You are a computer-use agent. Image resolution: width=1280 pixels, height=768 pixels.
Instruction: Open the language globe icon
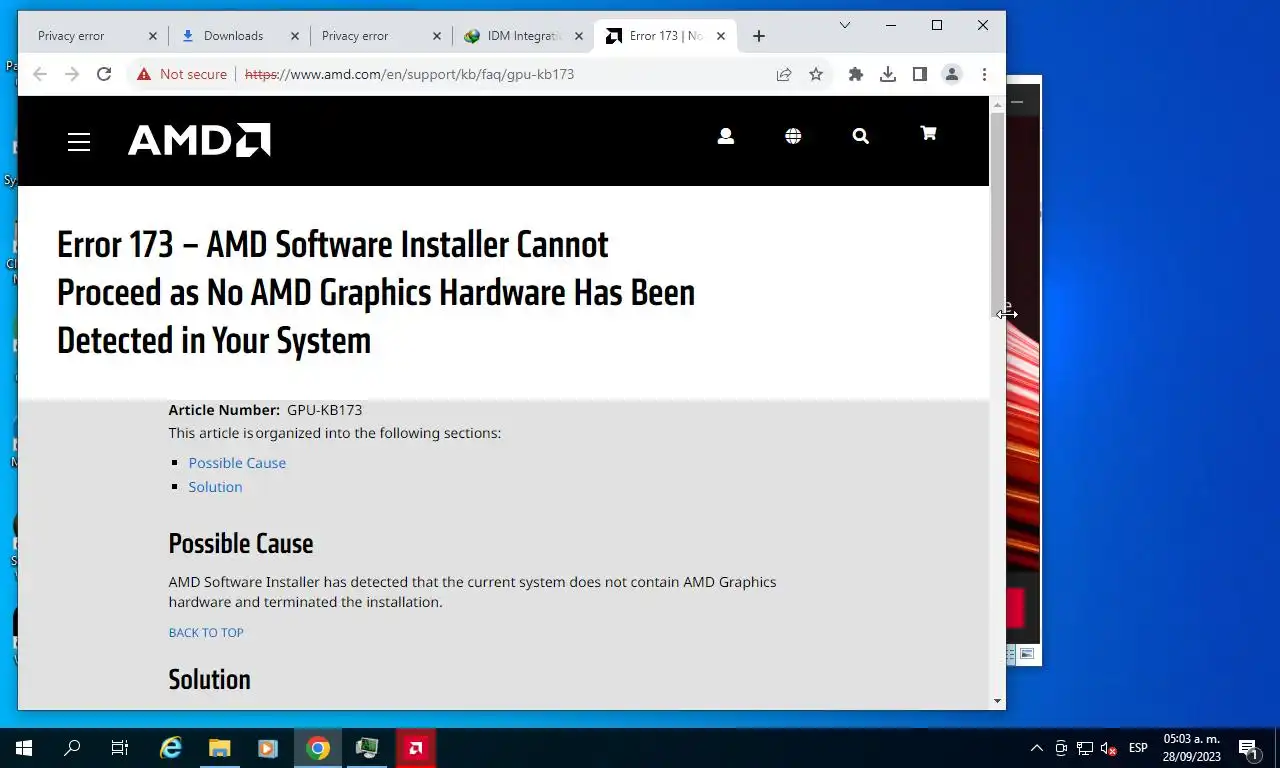tap(793, 136)
